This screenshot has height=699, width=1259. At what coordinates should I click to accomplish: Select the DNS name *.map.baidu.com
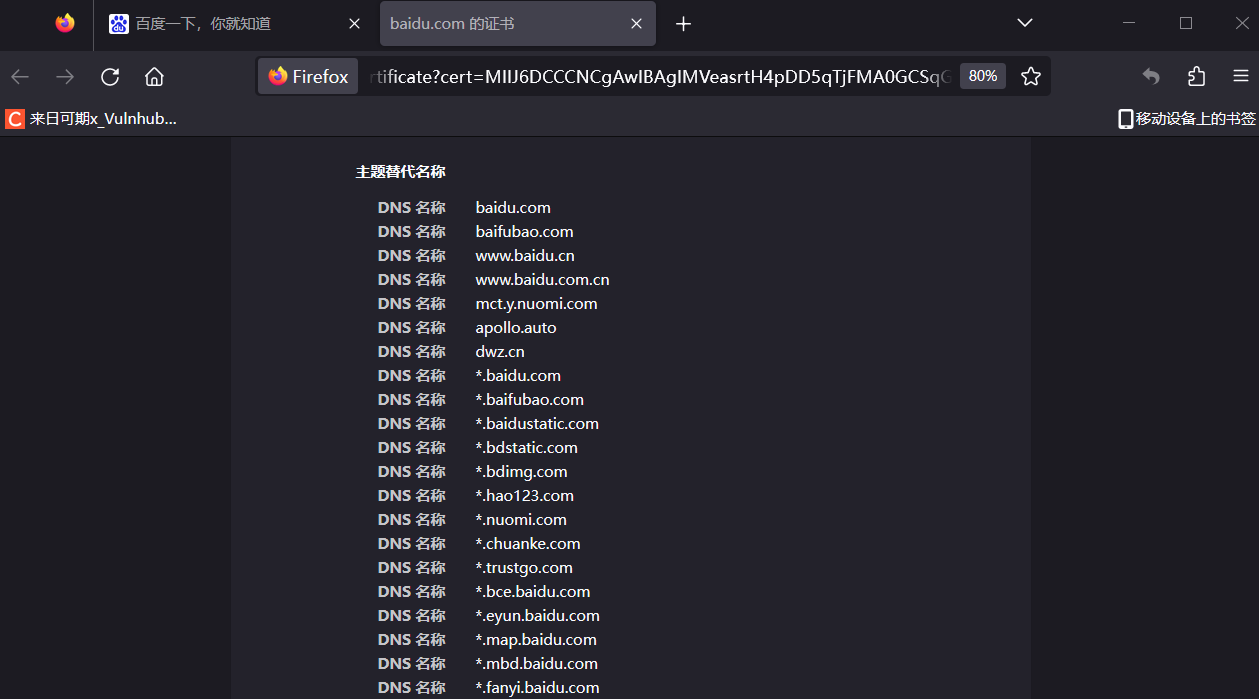pyautogui.click(x=536, y=640)
